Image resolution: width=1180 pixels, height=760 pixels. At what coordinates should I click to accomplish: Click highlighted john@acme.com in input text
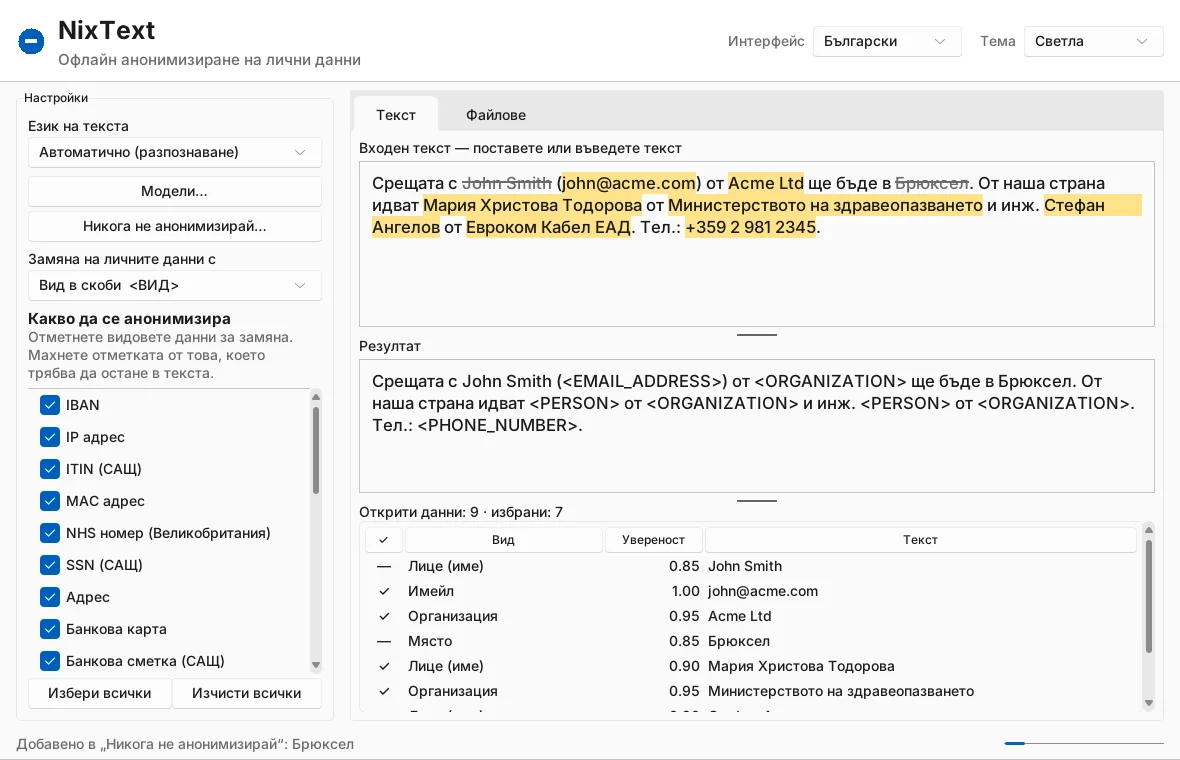(x=628, y=183)
